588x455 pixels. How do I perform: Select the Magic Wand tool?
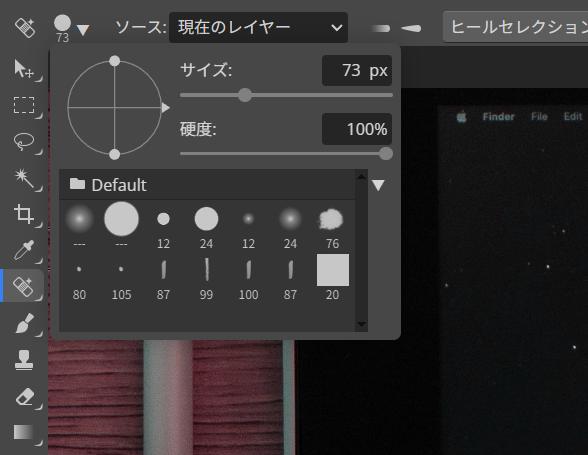coord(24,178)
